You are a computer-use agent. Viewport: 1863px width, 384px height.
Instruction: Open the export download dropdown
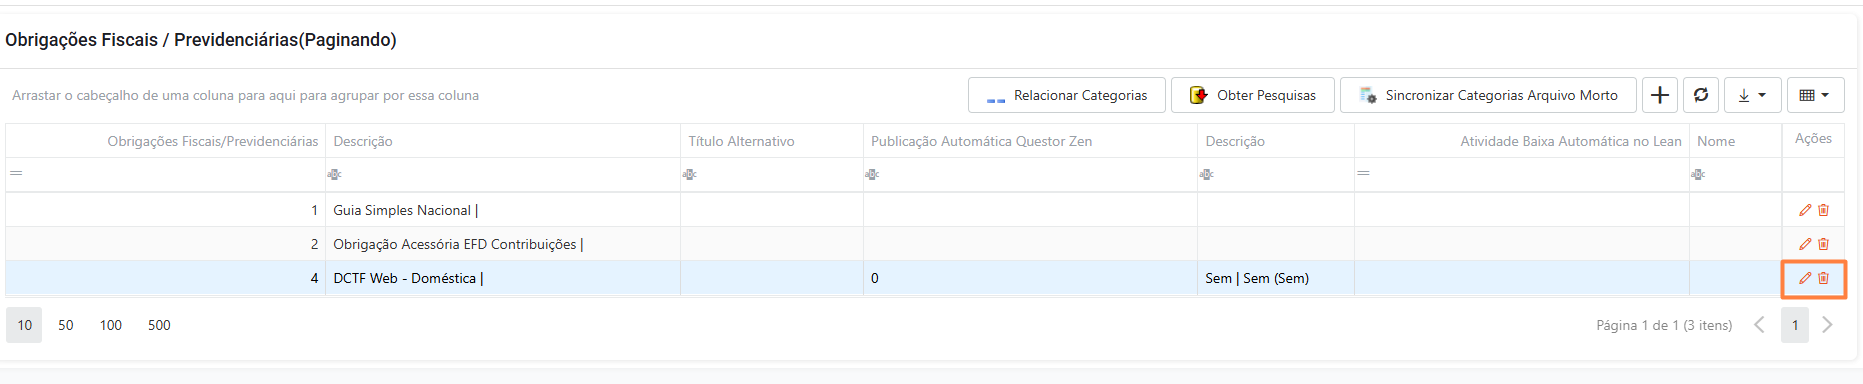point(1752,95)
